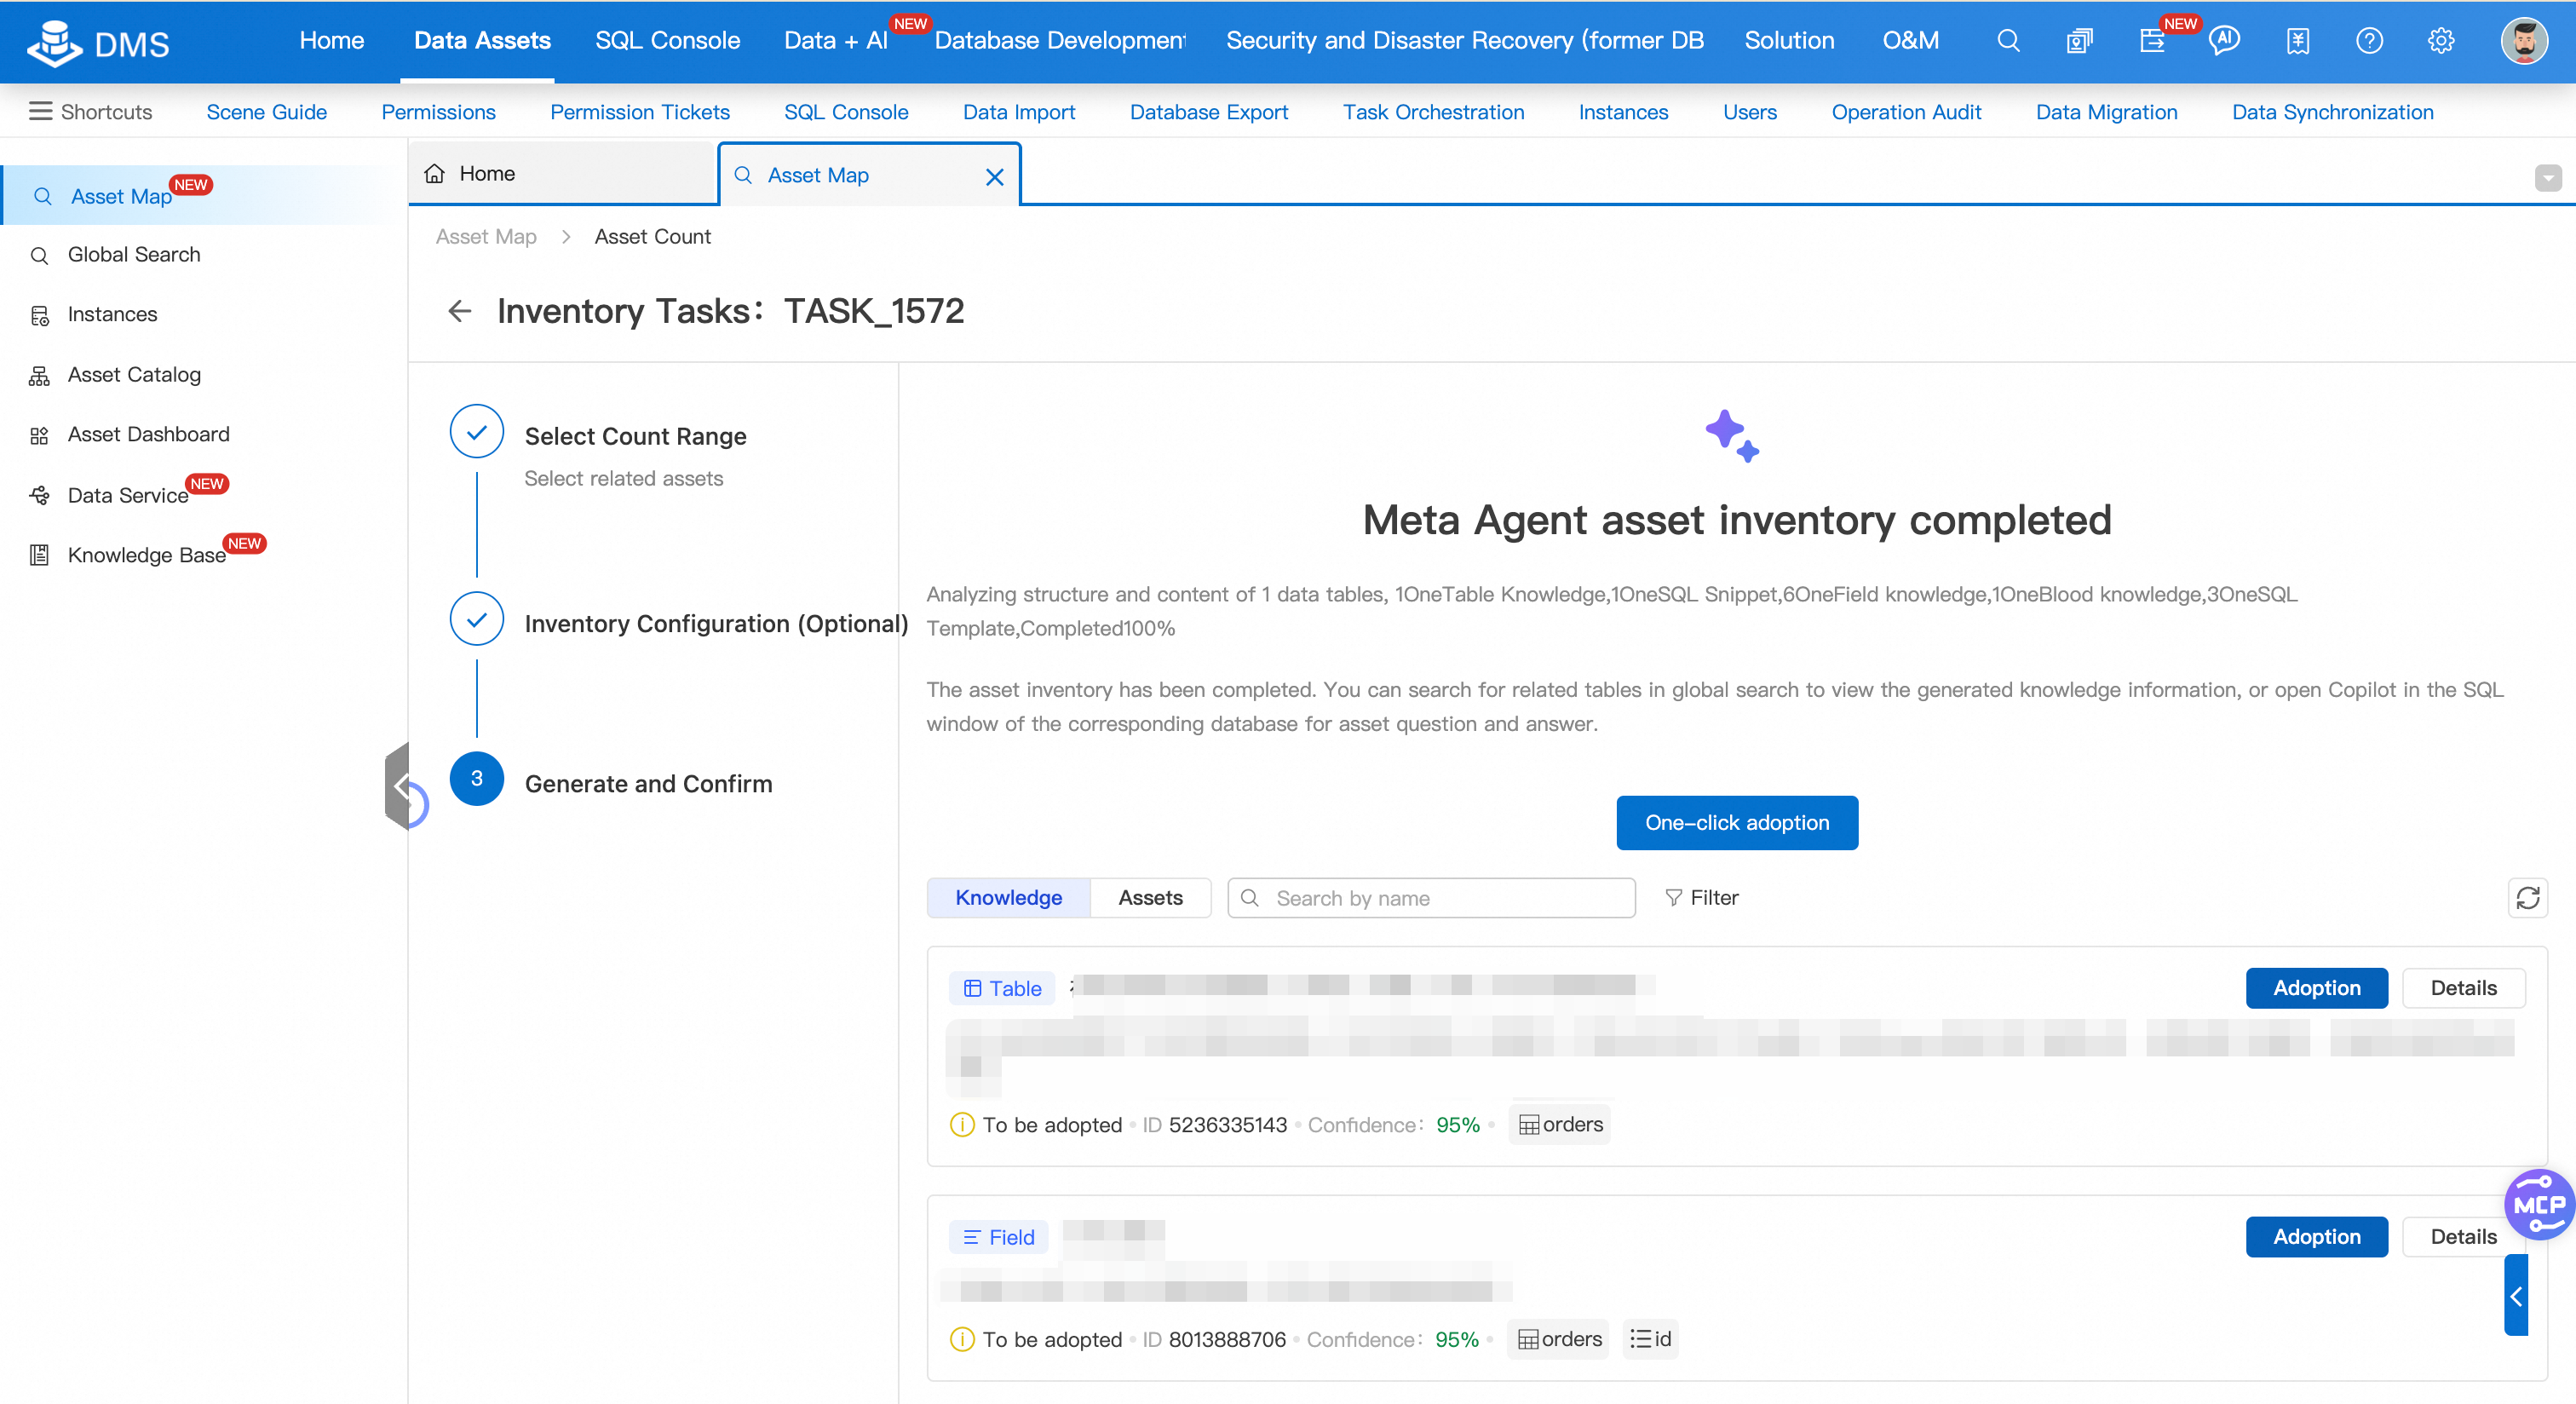Select Select Count Range step circle
This screenshot has height=1404, width=2576.
coord(477,431)
